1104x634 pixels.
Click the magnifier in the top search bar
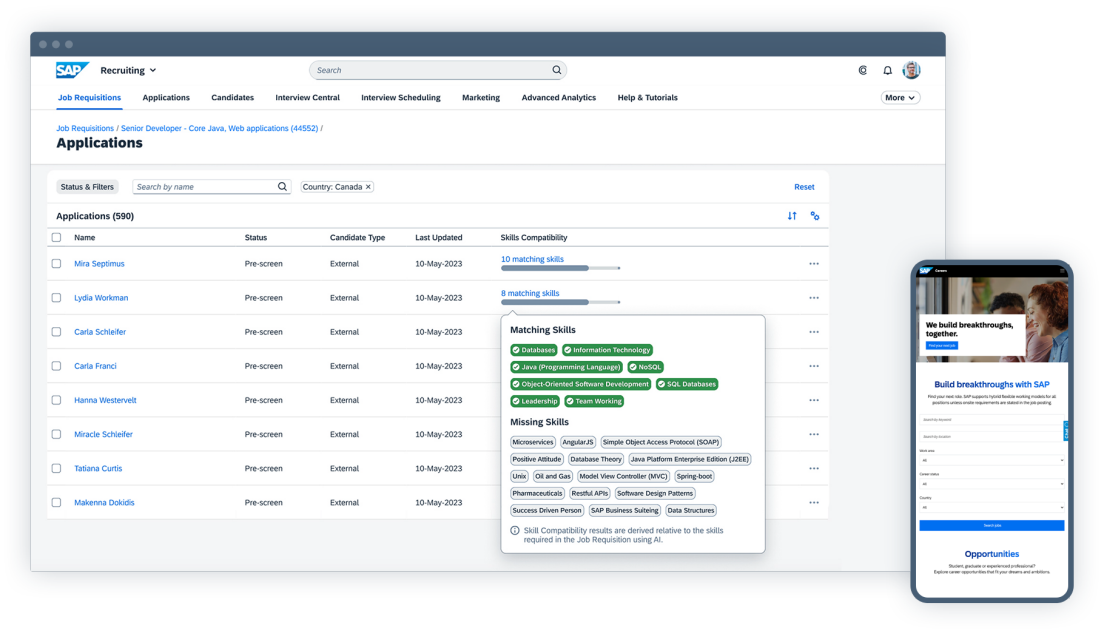tap(556, 70)
